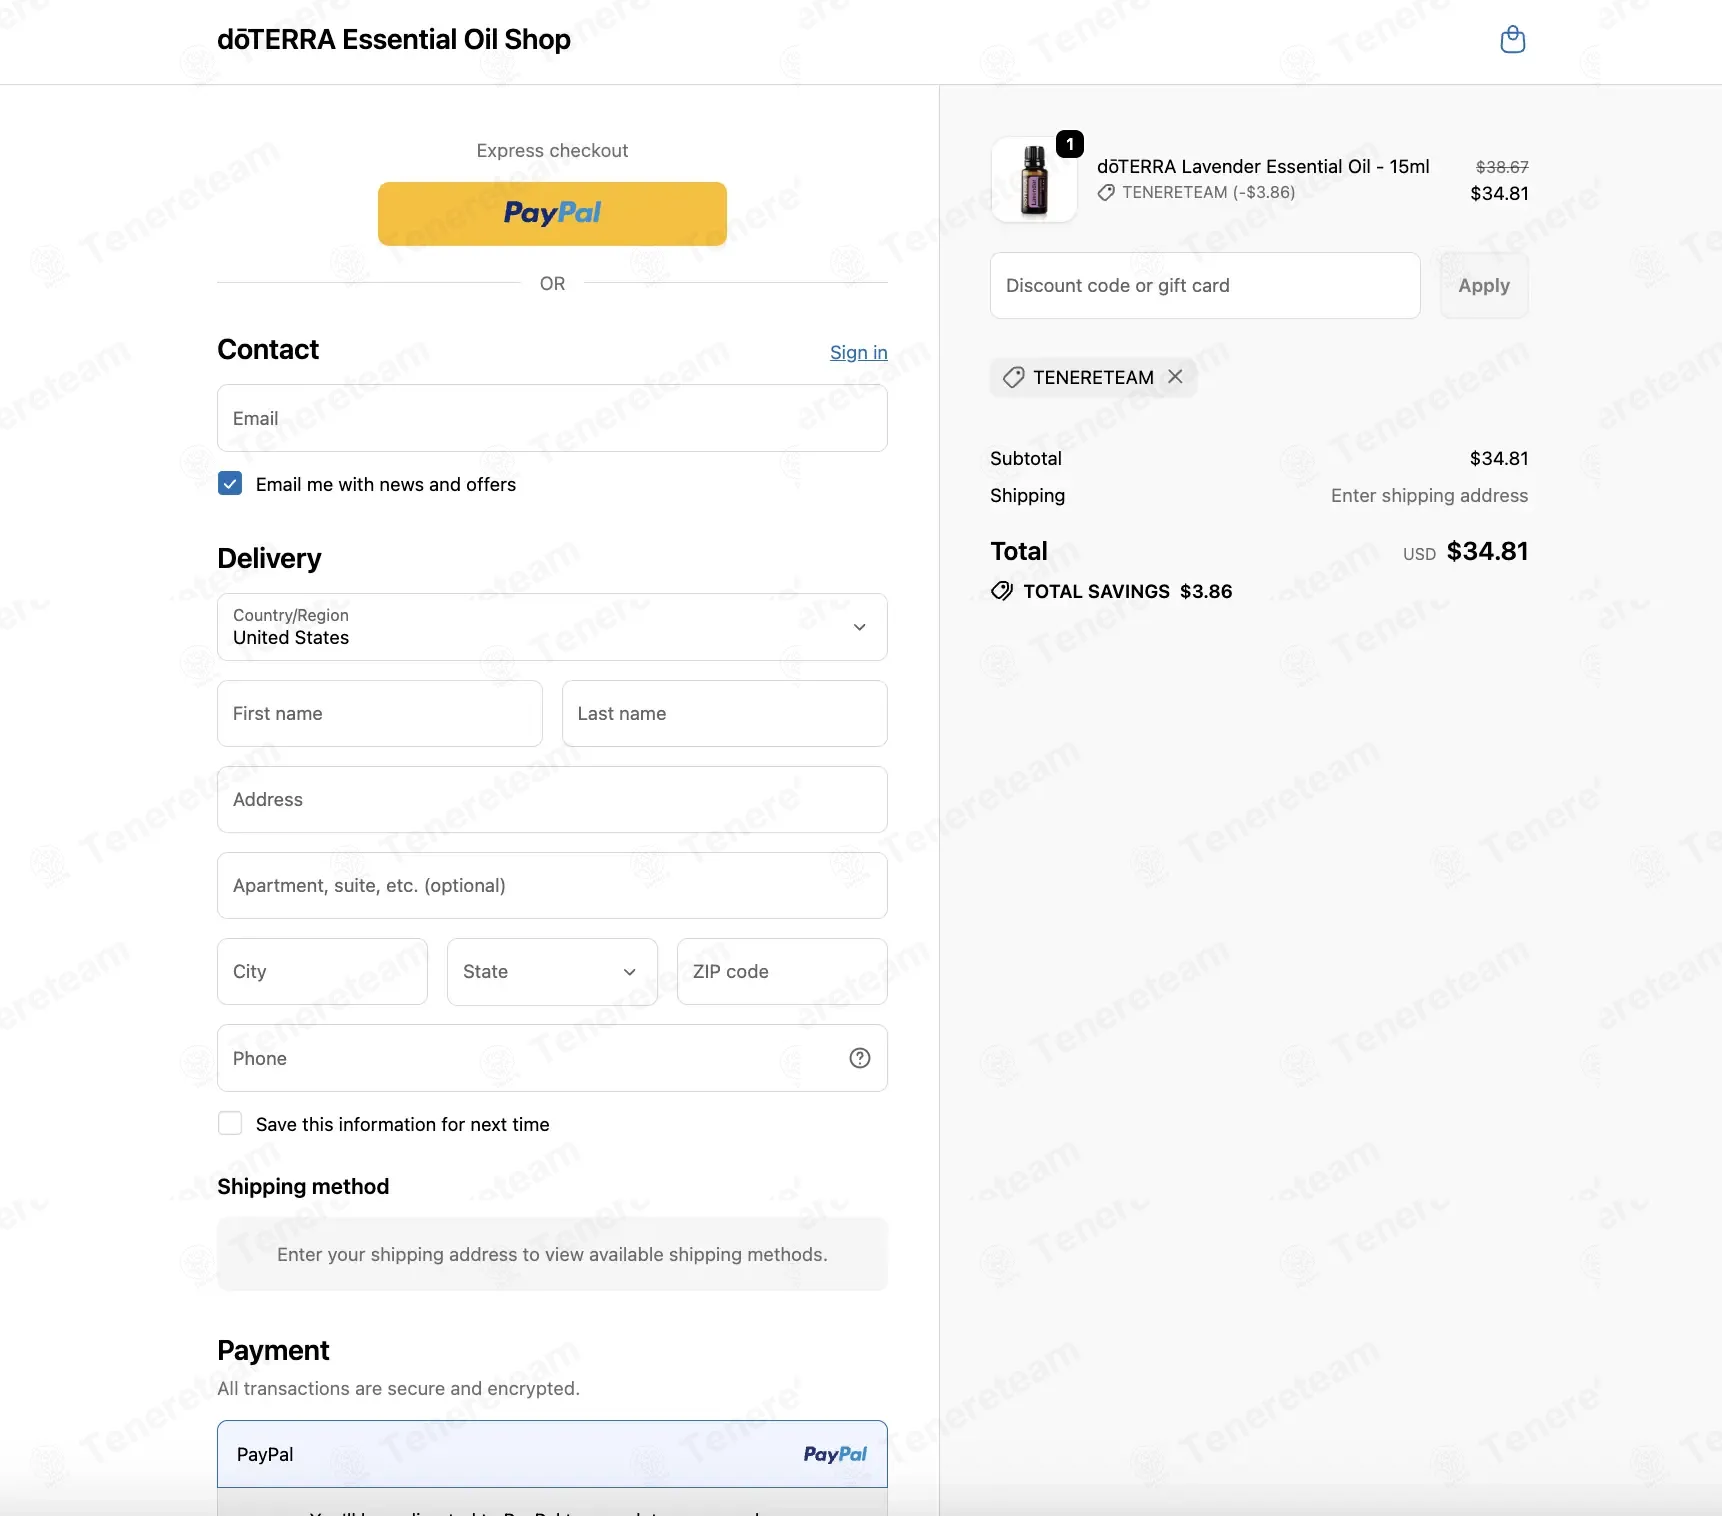Image resolution: width=1722 pixels, height=1516 pixels.
Task: Open the Country/Region dropdown
Action: [x=552, y=627]
